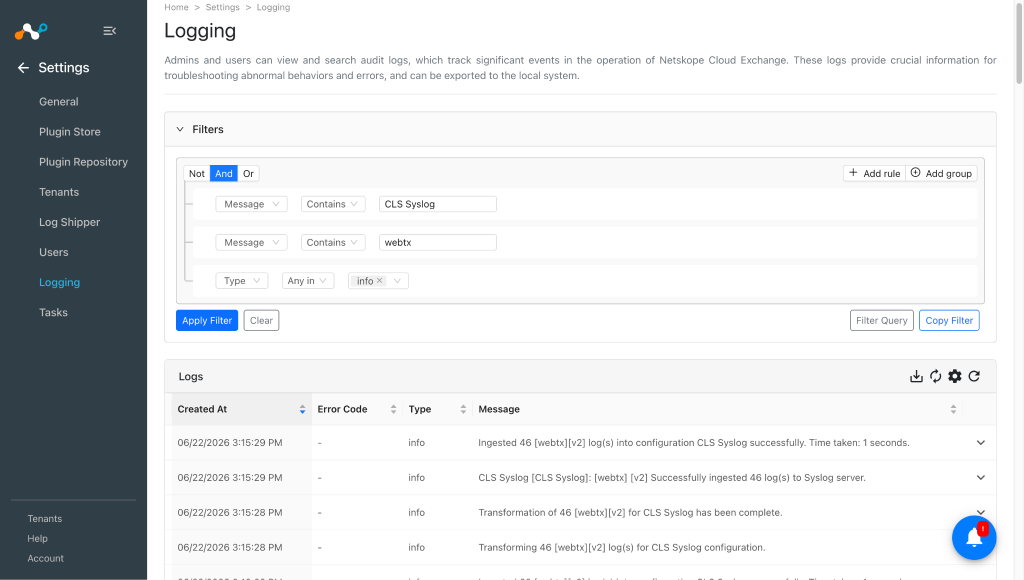Image resolution: width=1024 pixels, height=580 pixels.
Task: Open Help link
Action: click(x=37, y=538)
